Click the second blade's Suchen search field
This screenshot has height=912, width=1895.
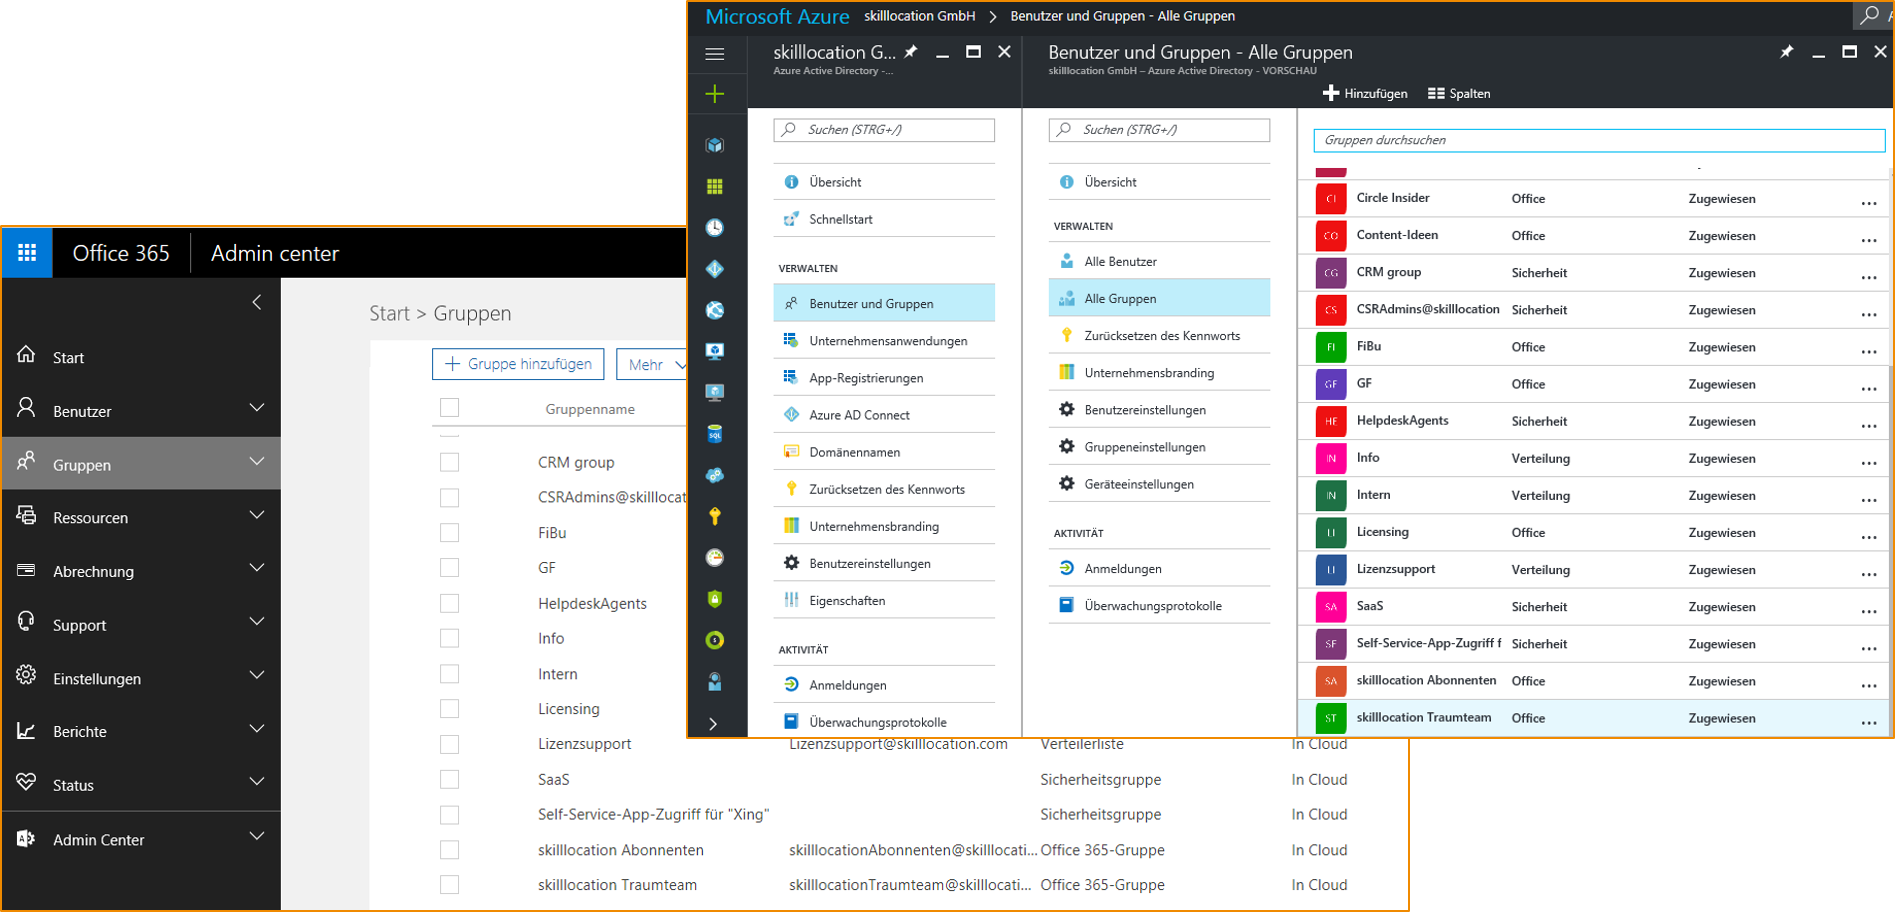click(x=1159, y=130)
